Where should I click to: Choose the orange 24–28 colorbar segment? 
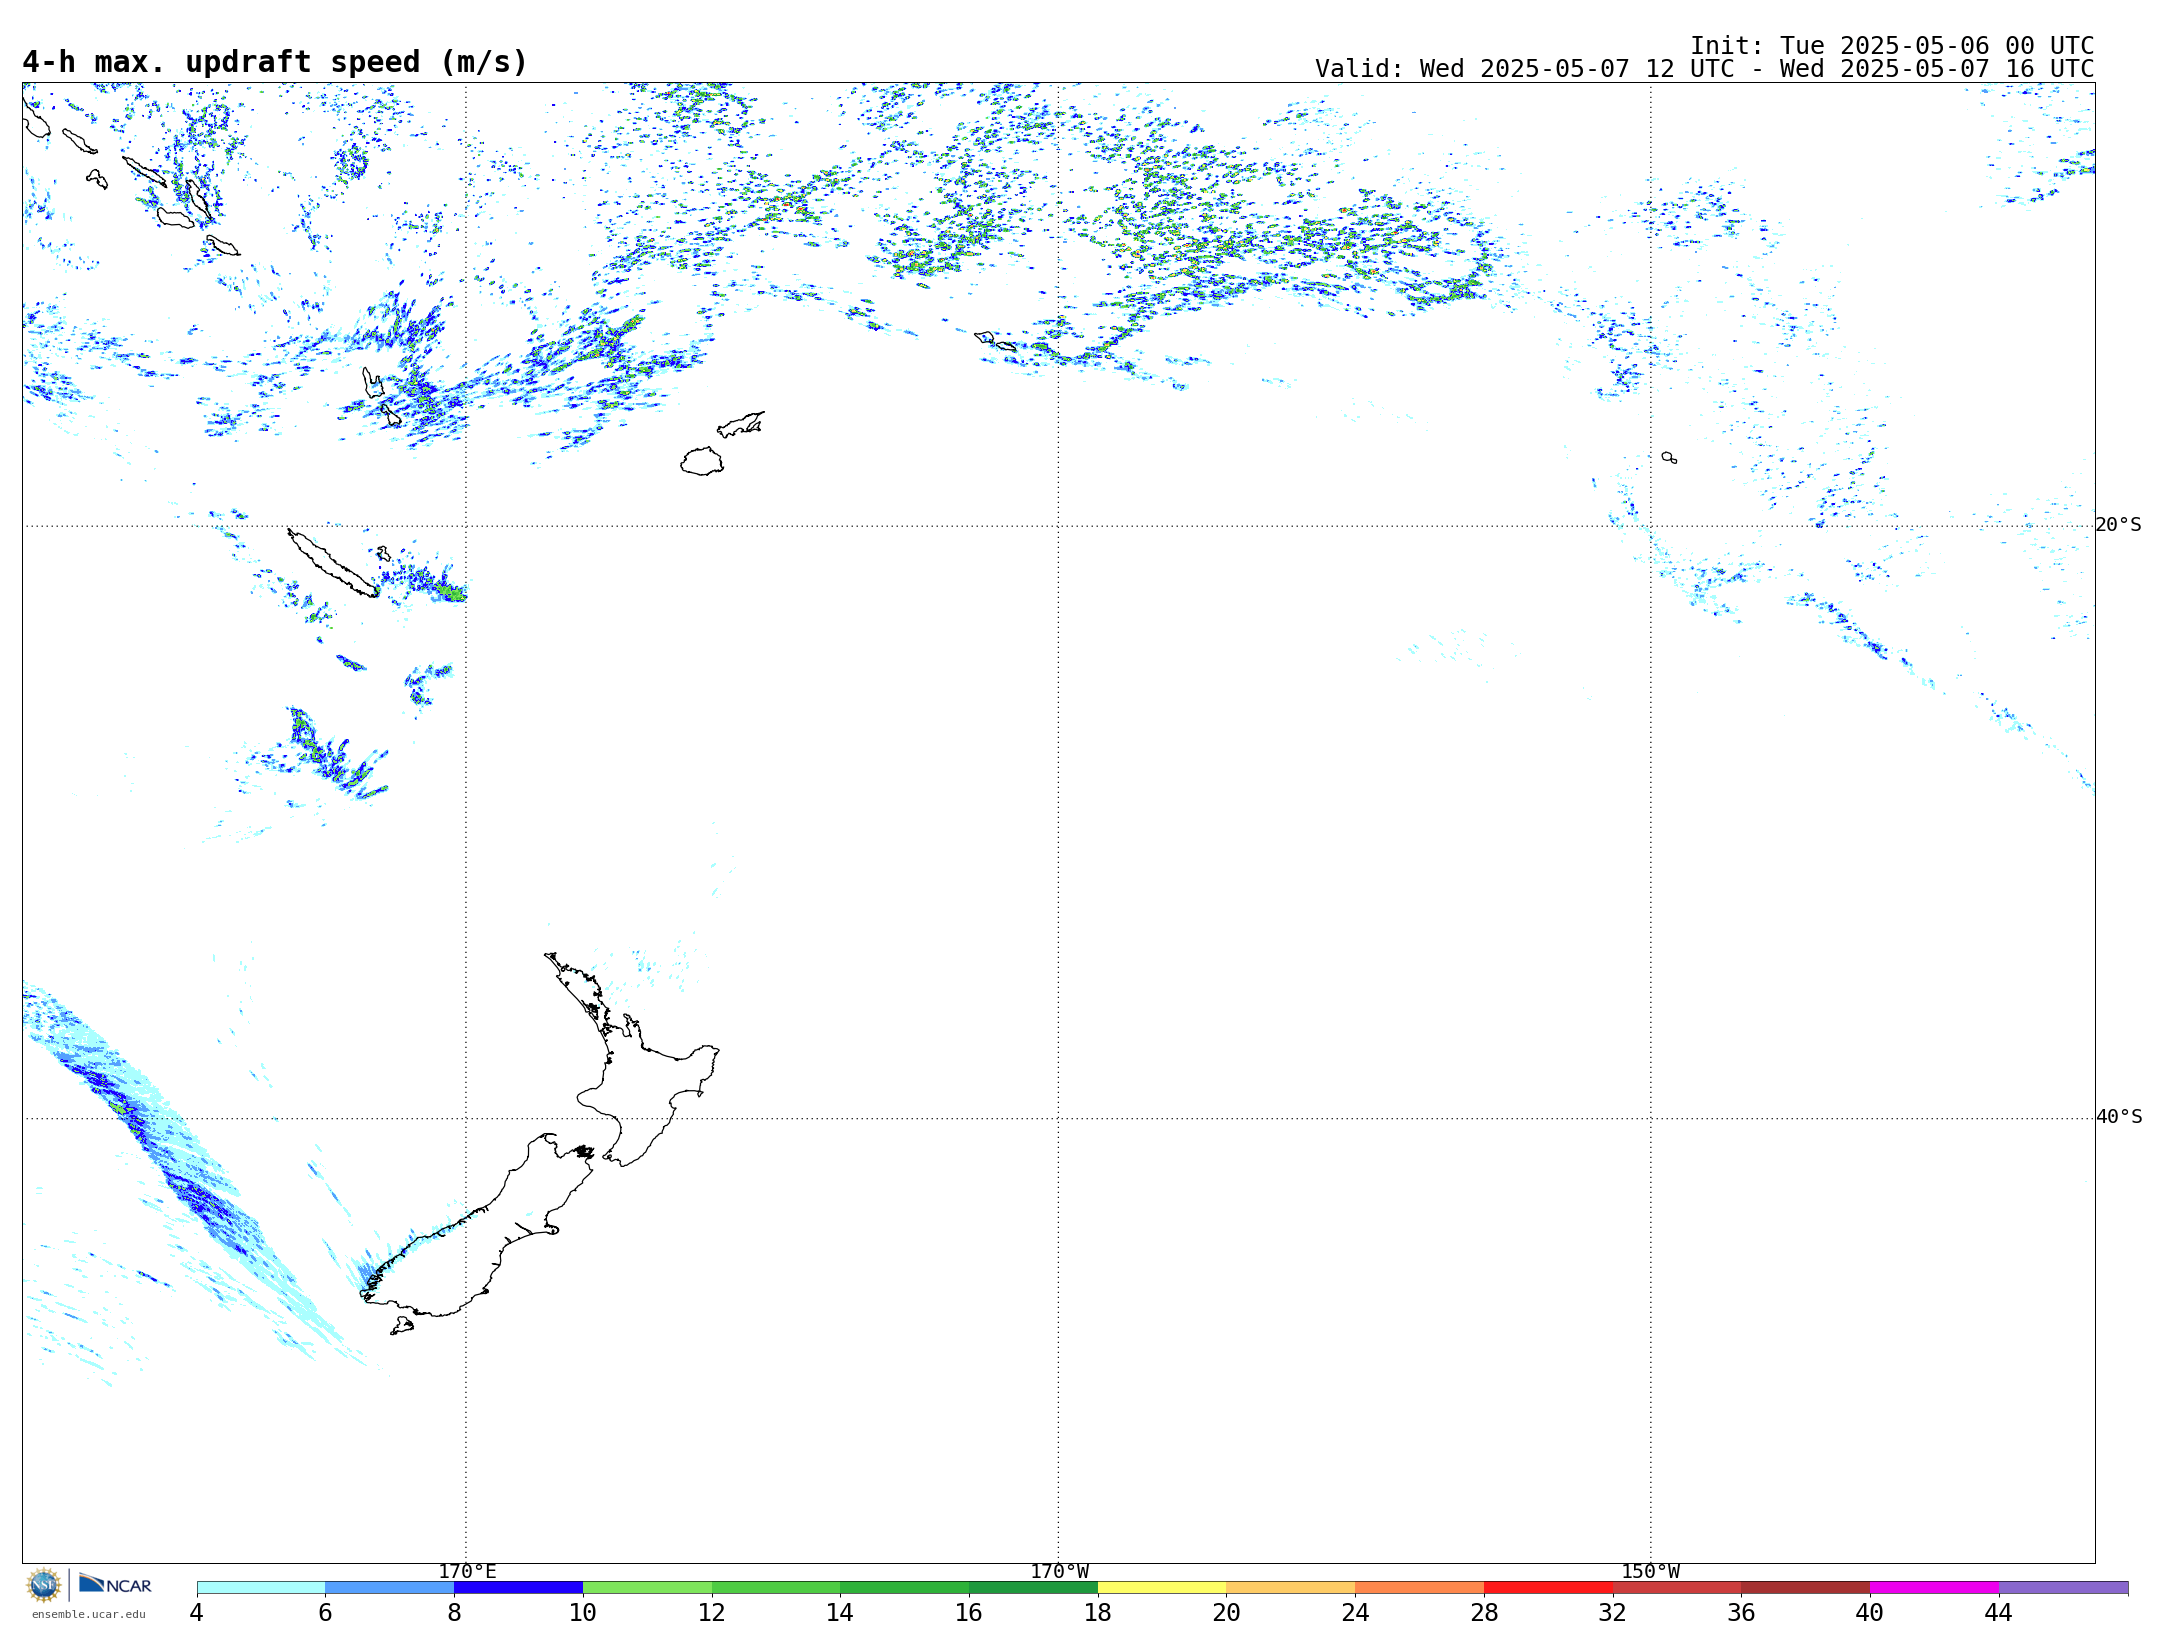point(1420,1587)
